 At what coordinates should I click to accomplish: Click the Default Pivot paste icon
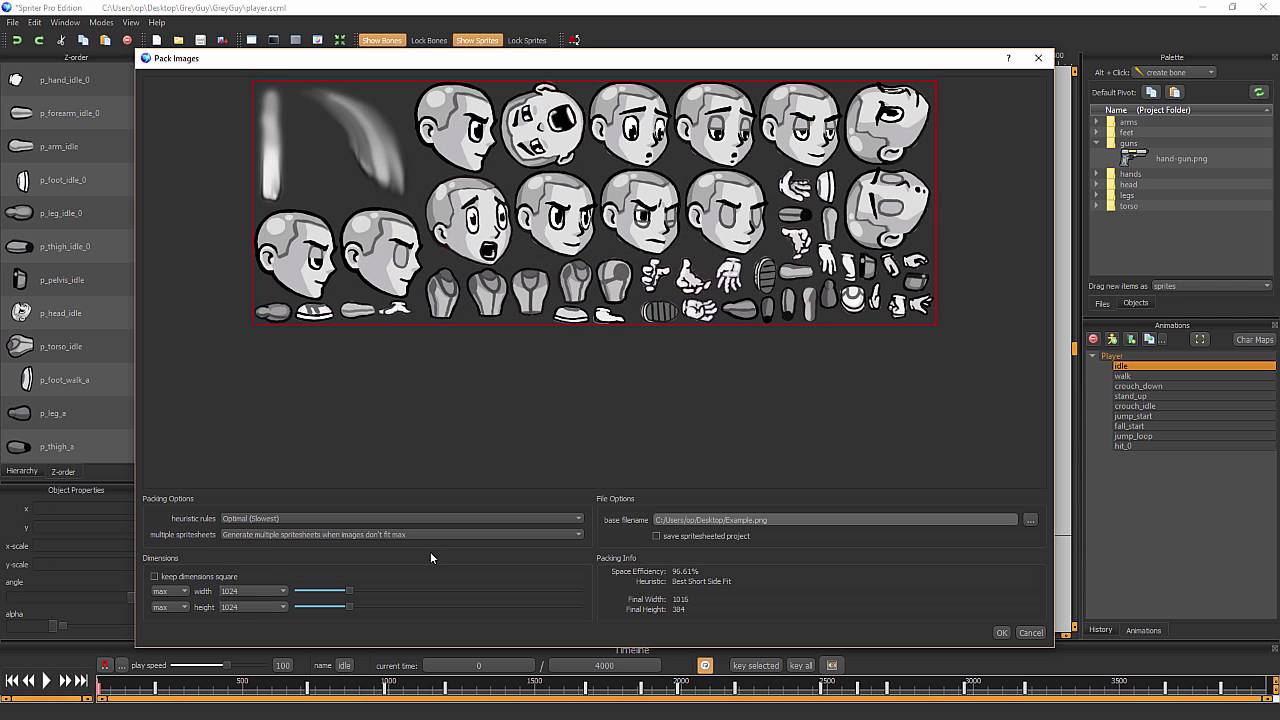[1174, 92]
